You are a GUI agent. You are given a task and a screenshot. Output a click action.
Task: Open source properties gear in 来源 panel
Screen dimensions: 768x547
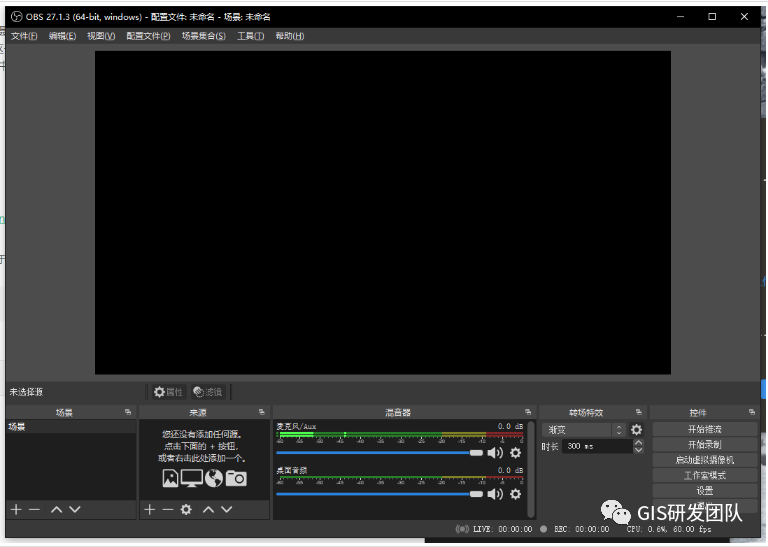click(x=186, y=510)
